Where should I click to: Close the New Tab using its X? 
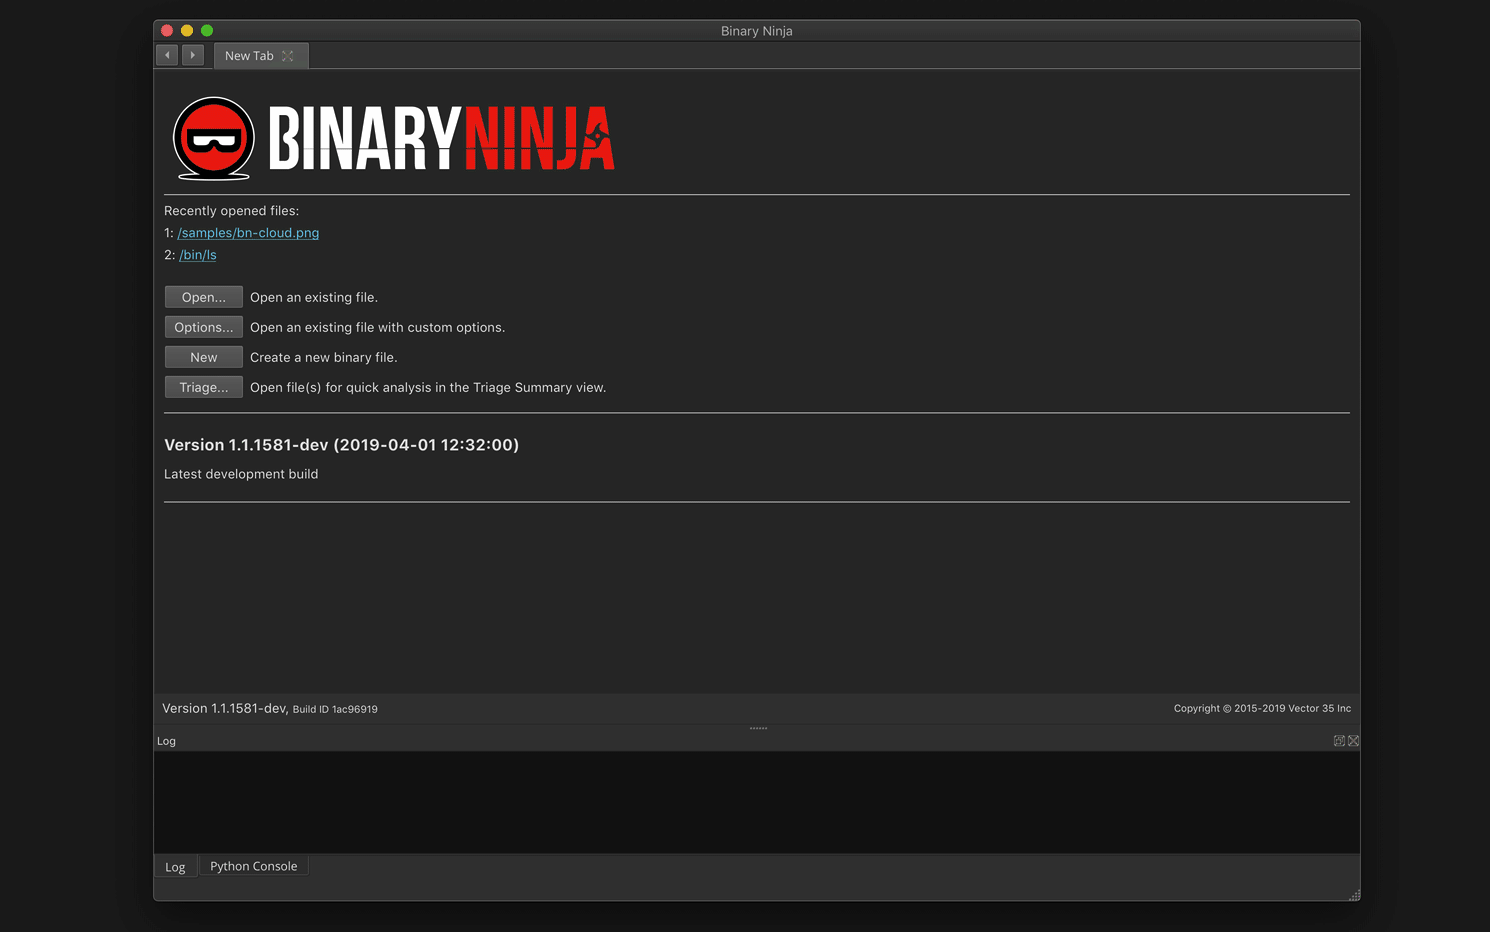289,55
